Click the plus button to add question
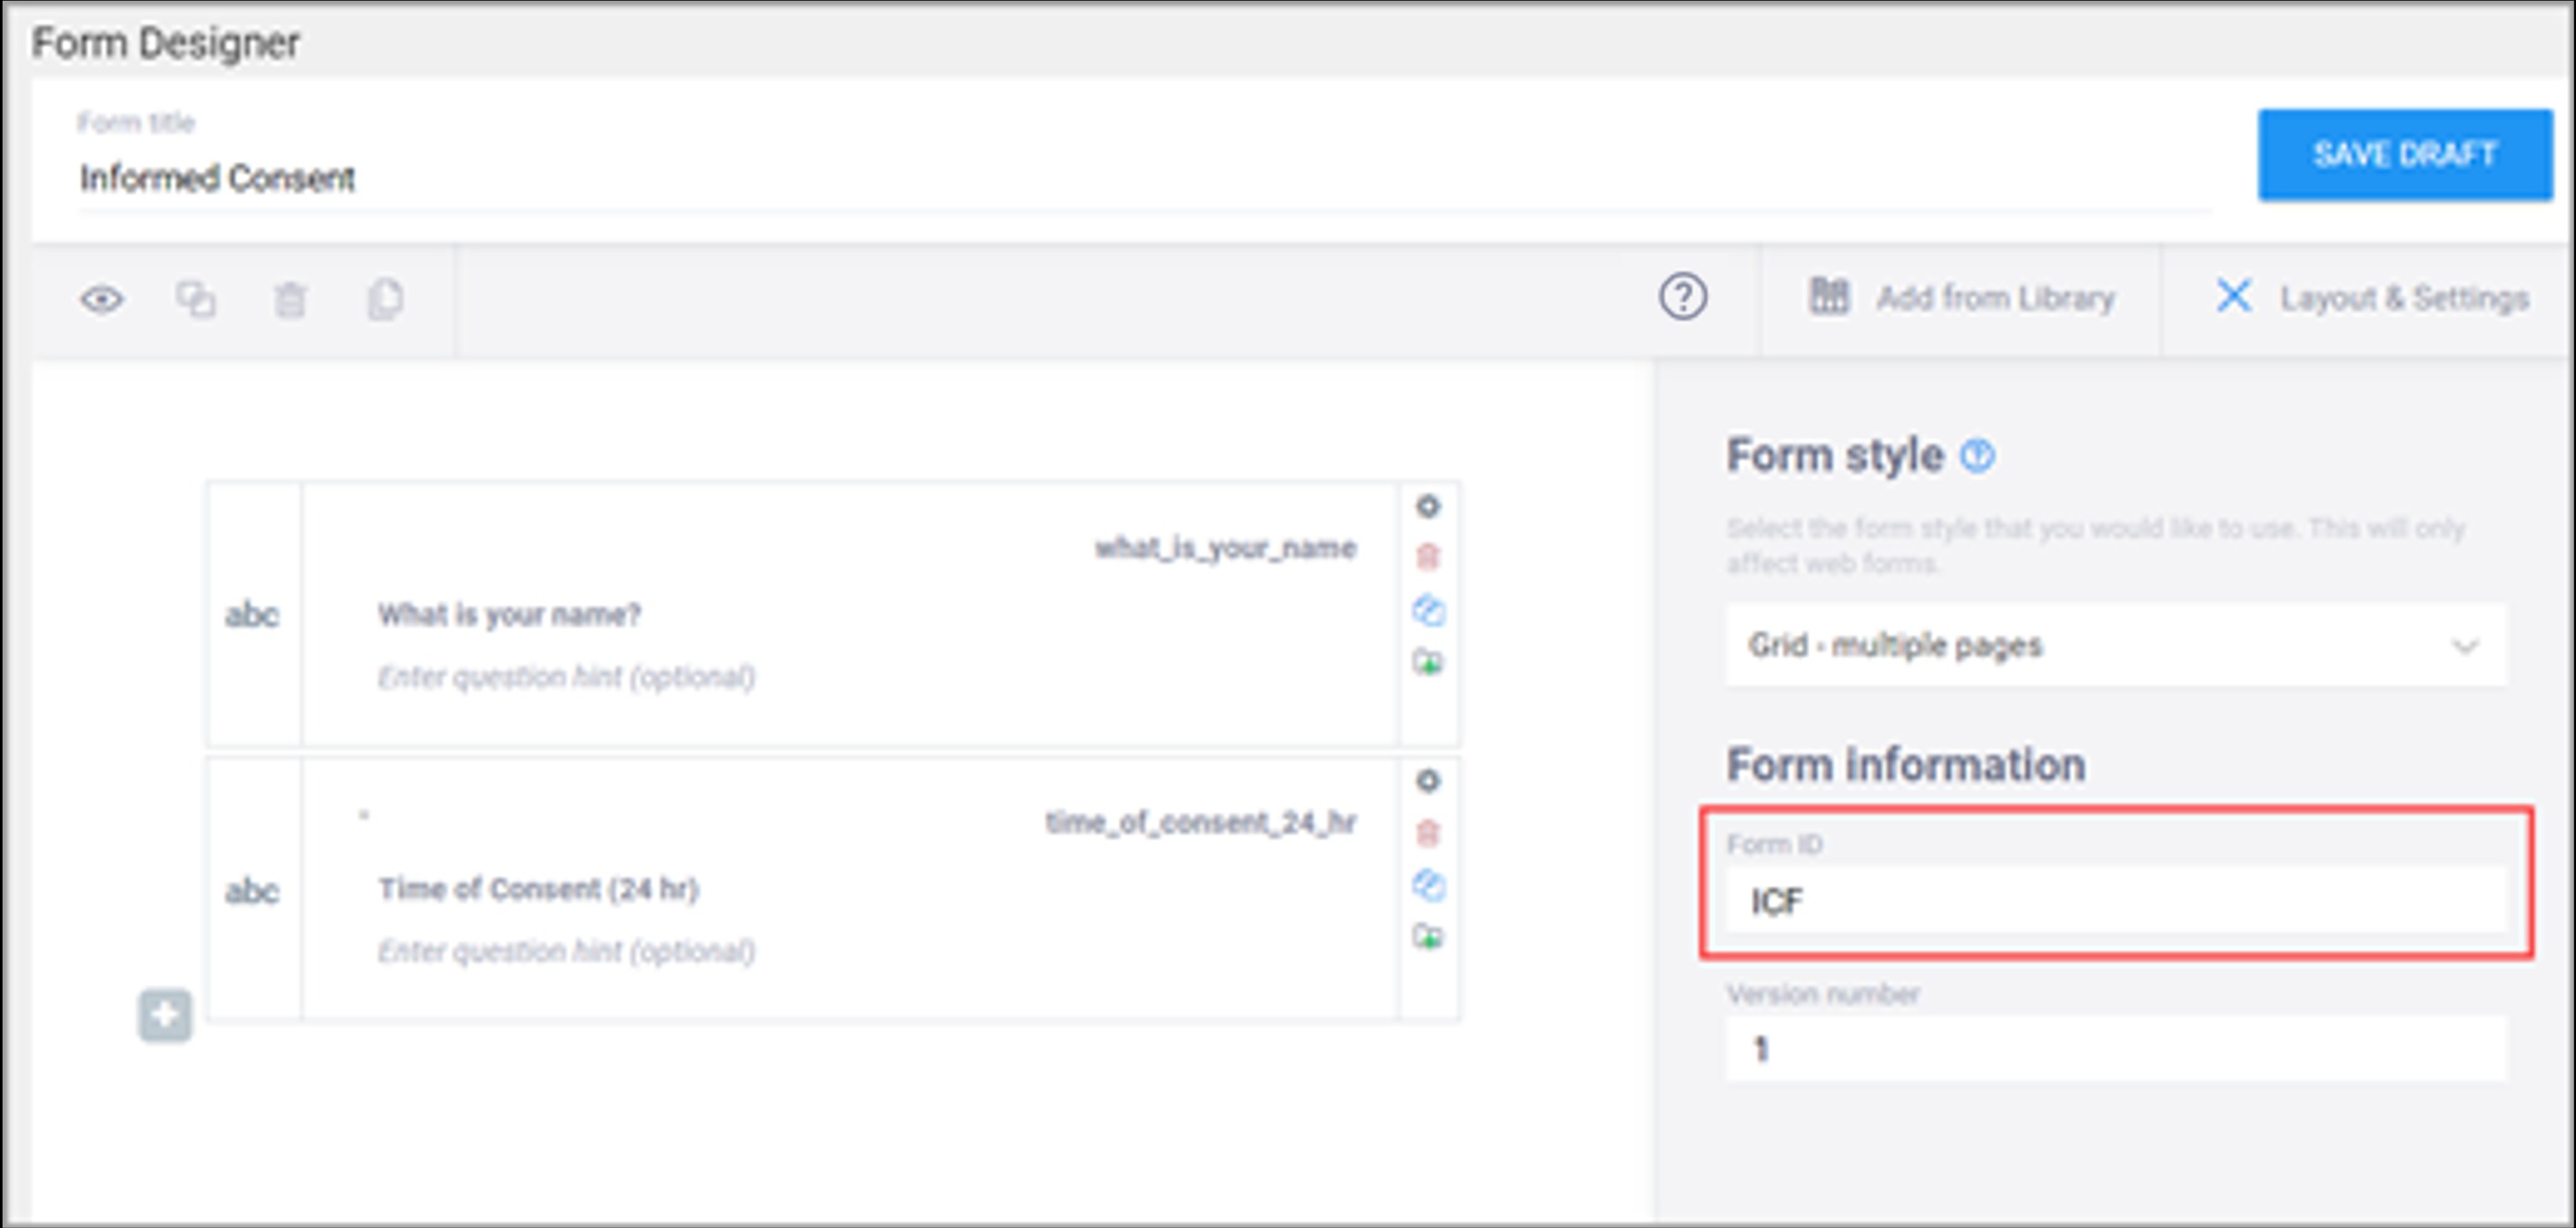 click(165, 1015)
